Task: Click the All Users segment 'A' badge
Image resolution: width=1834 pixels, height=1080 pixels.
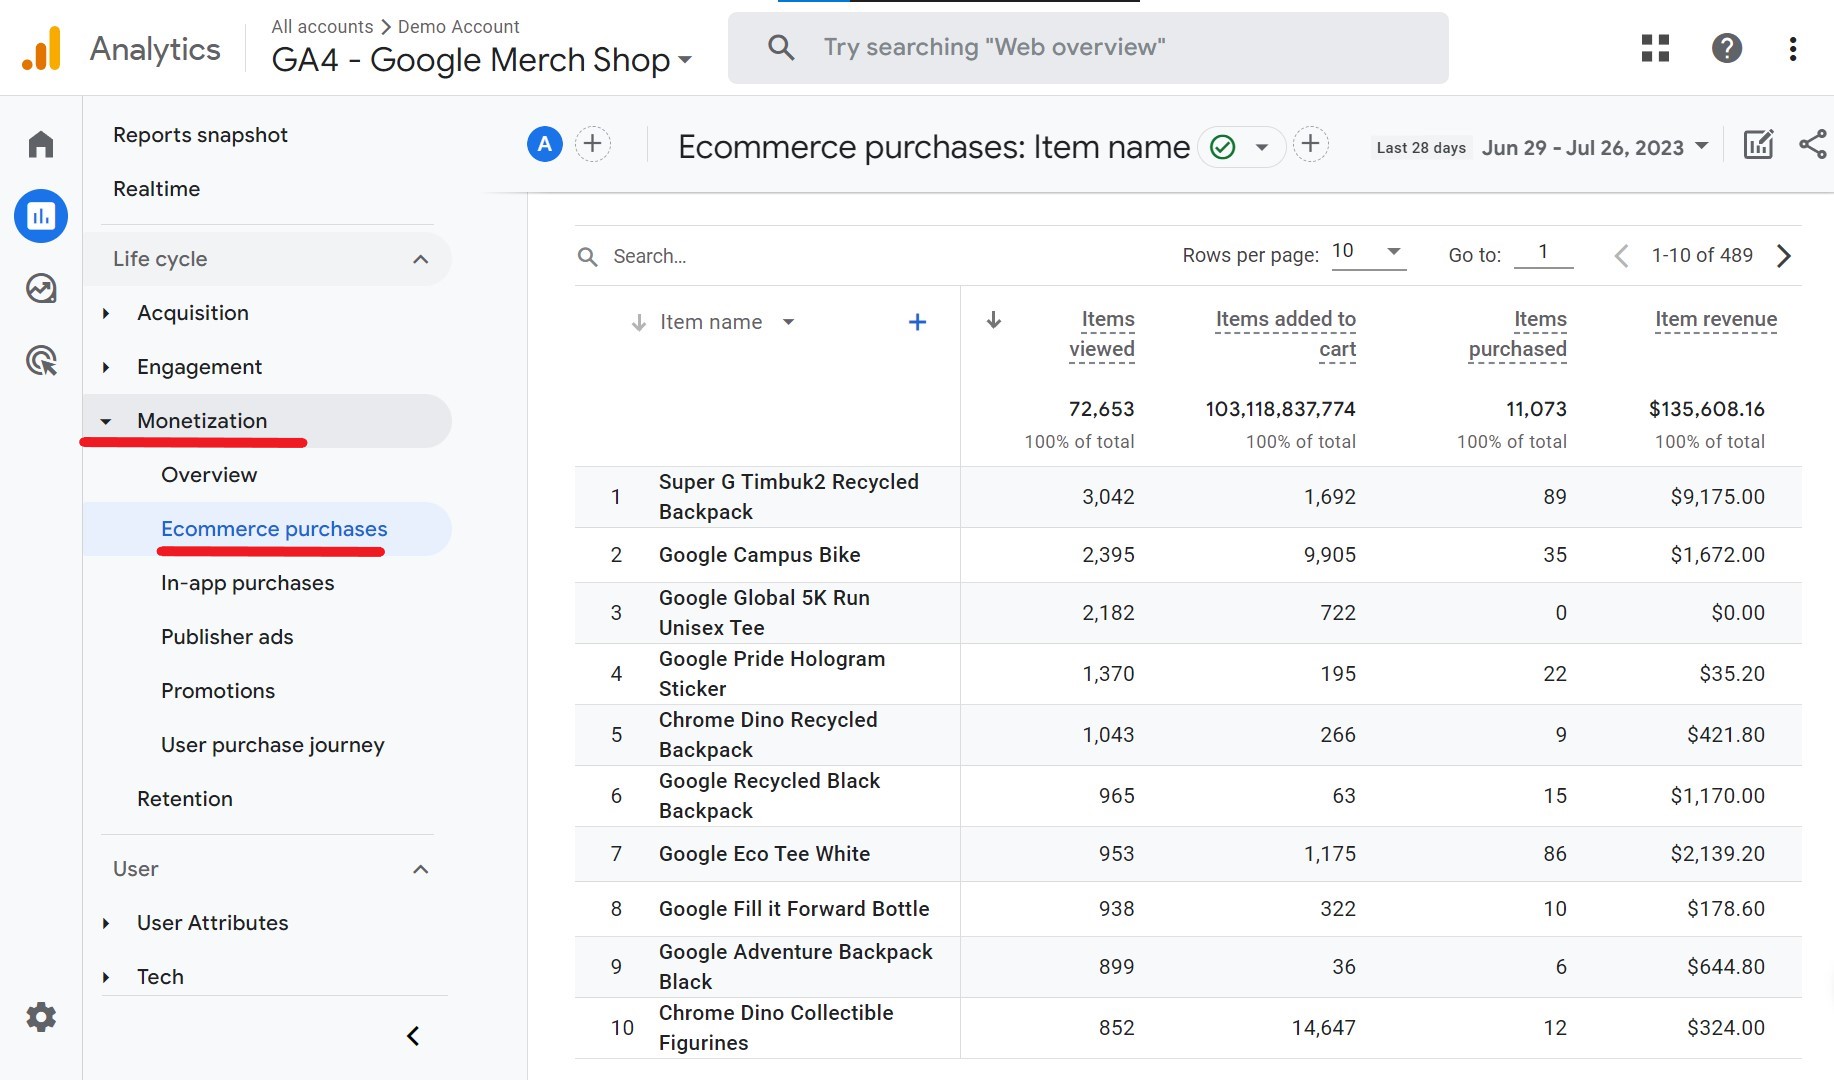Action: click(545, 145)
